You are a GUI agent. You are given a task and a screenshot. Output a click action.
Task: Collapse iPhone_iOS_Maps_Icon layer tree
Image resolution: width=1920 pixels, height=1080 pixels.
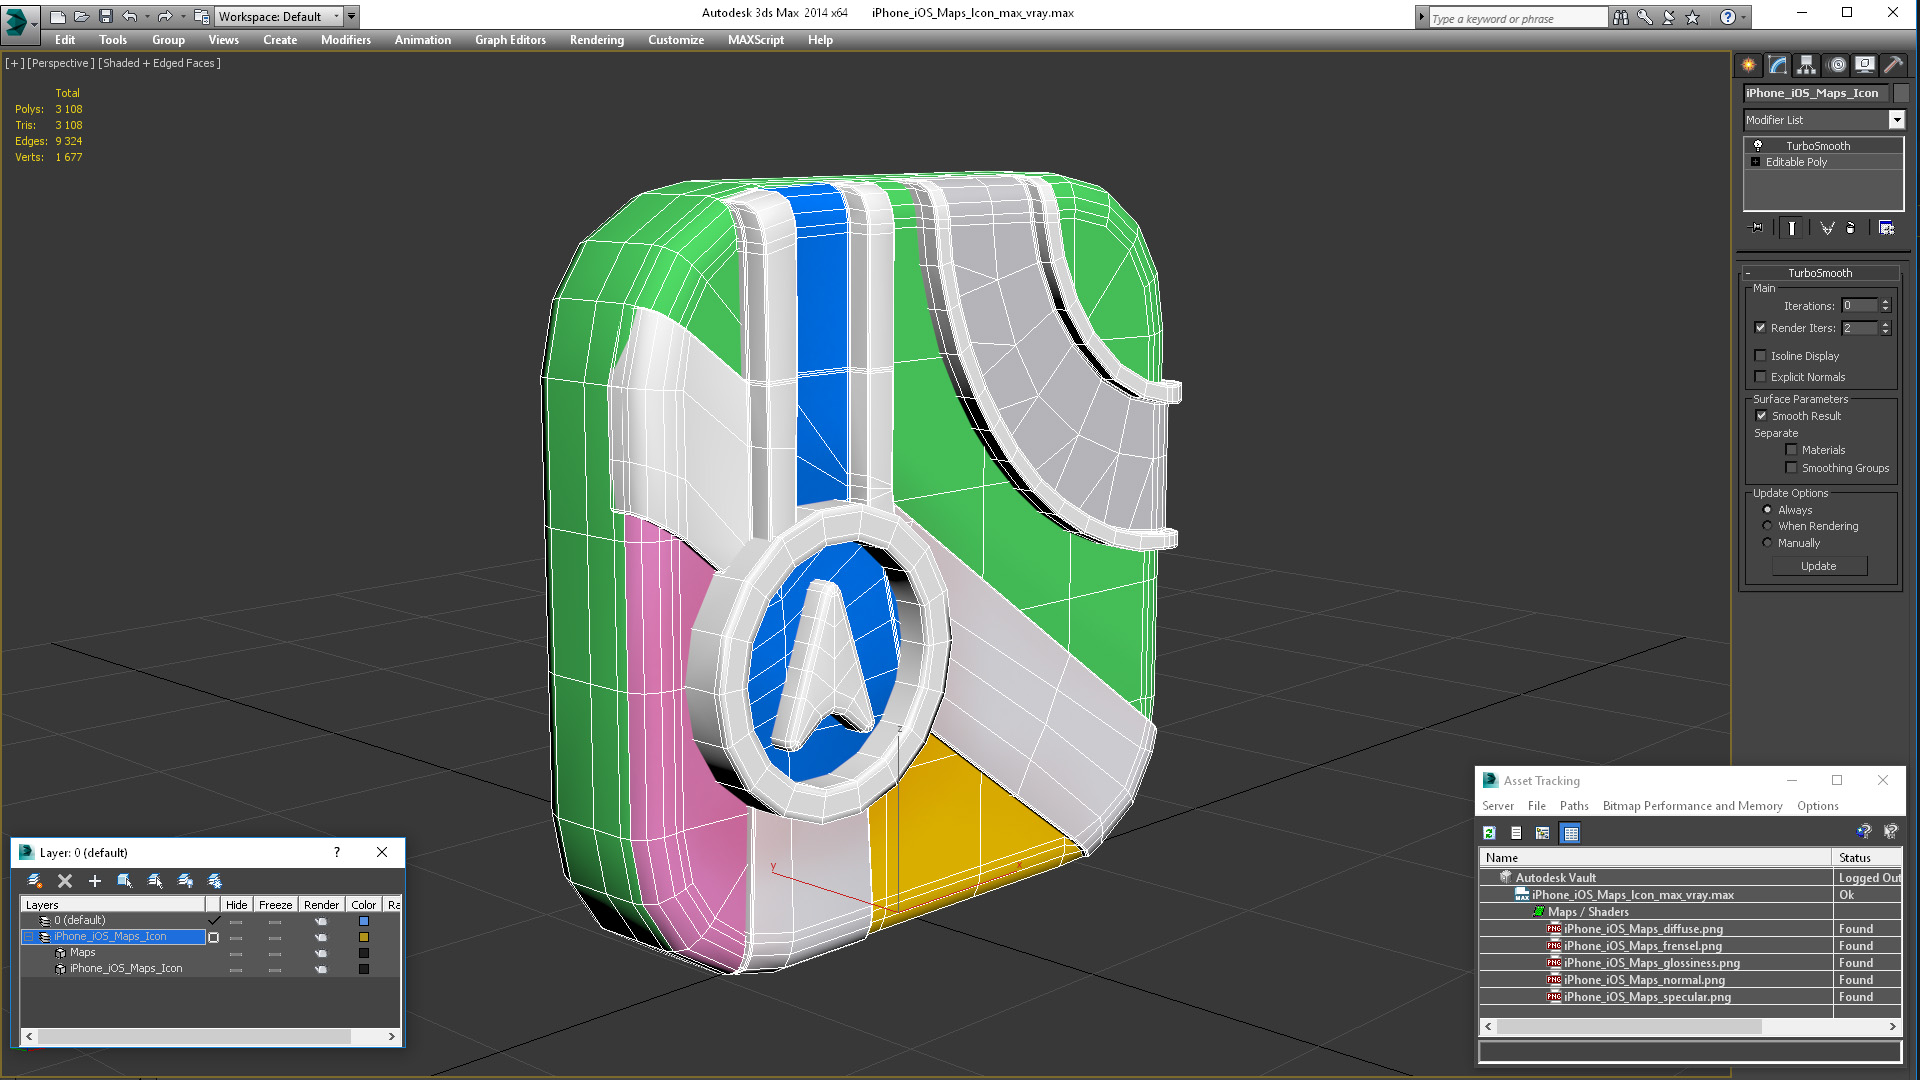click(x=29, y=937)
